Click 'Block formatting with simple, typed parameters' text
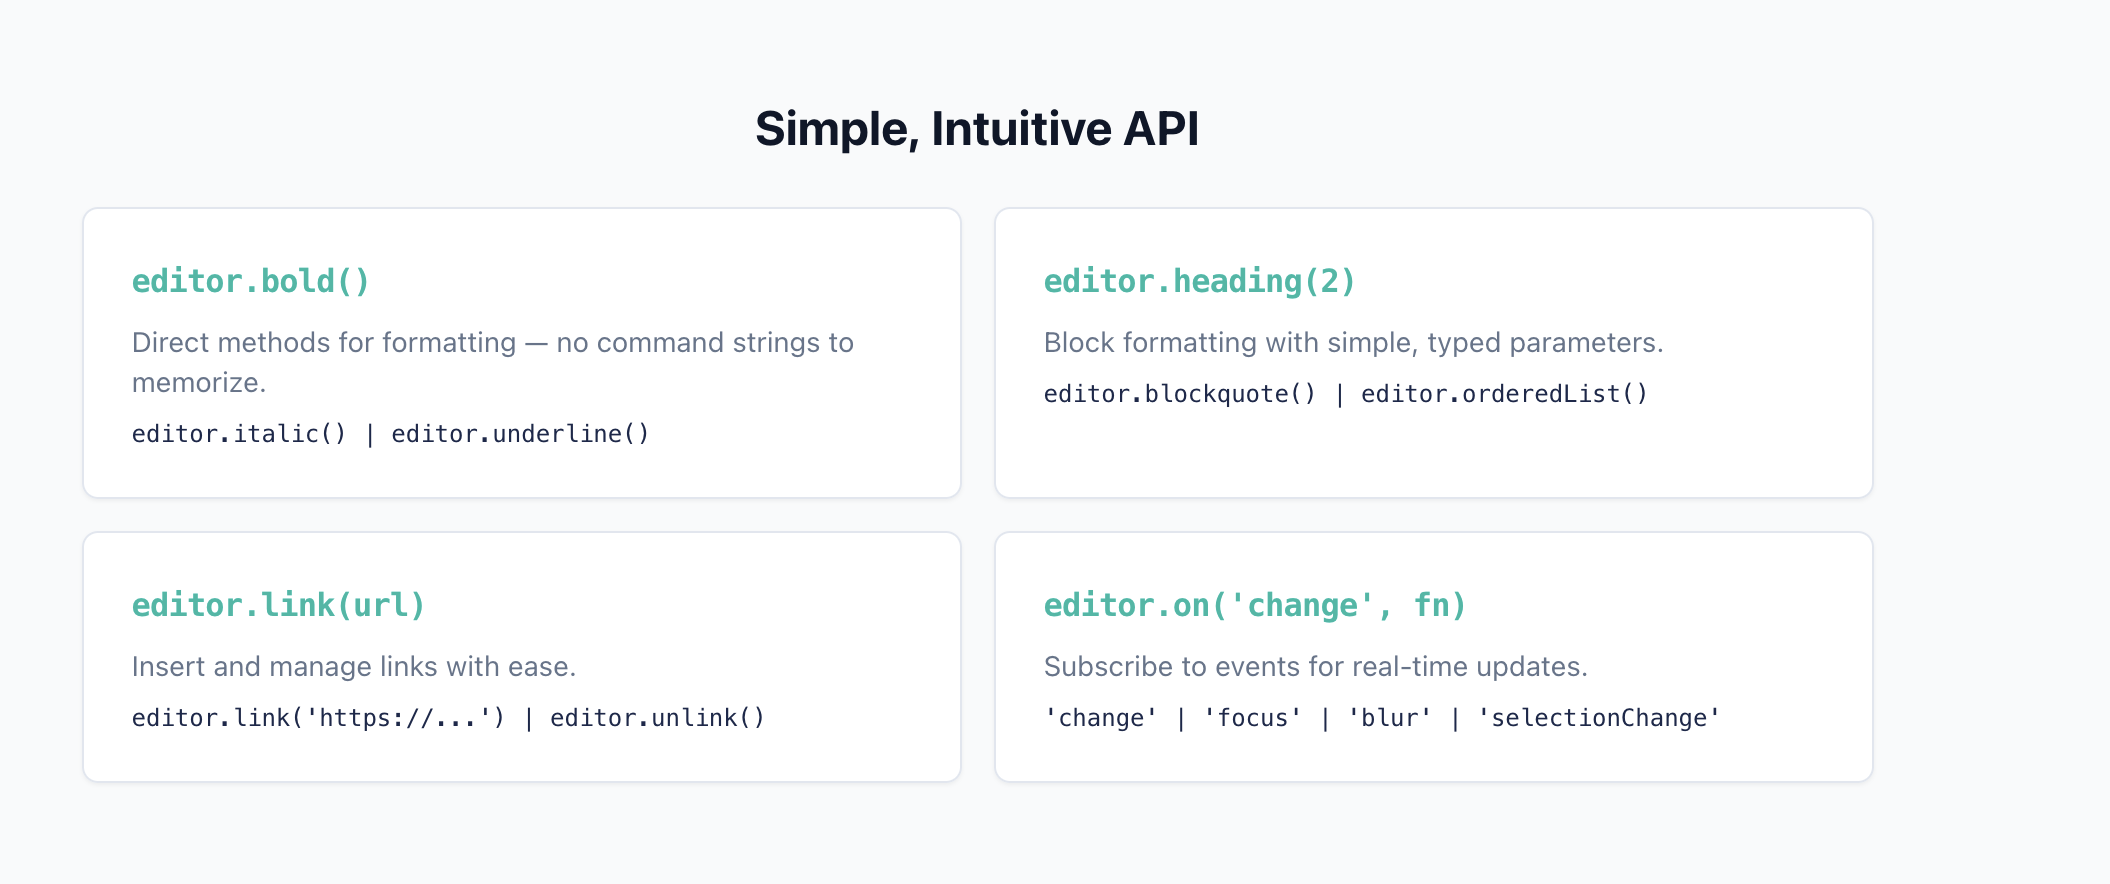 click(x=1353, y=343)
